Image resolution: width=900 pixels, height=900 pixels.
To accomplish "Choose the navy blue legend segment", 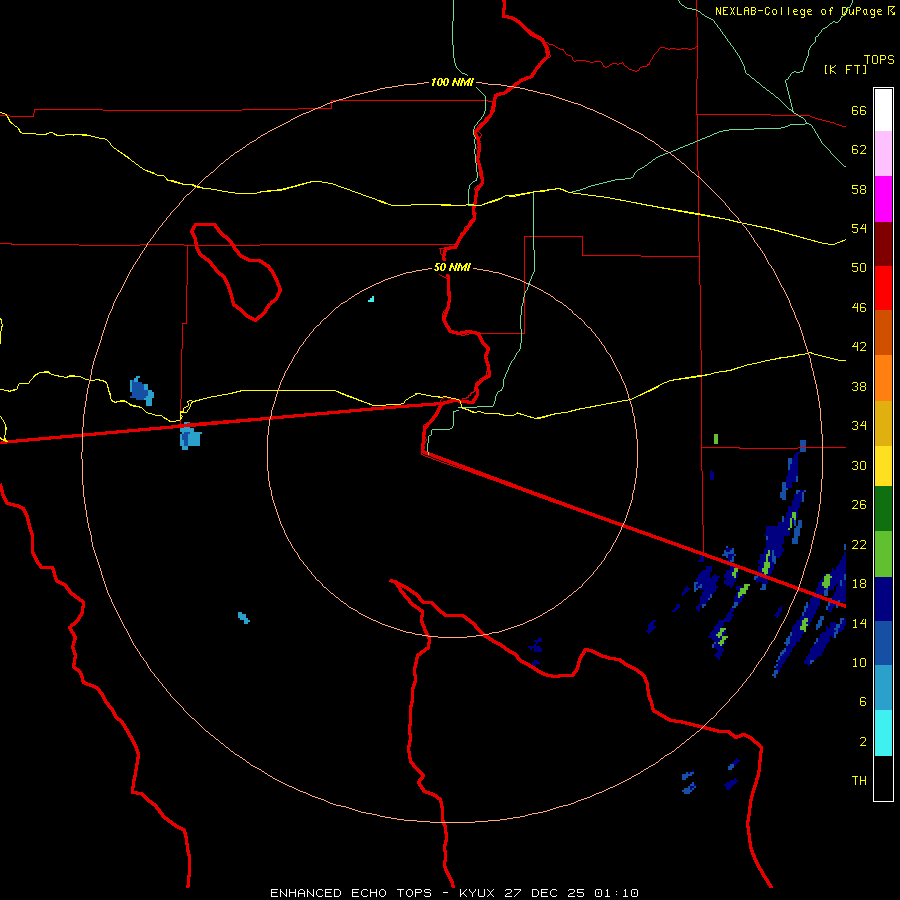I will (x=883, y=599).
